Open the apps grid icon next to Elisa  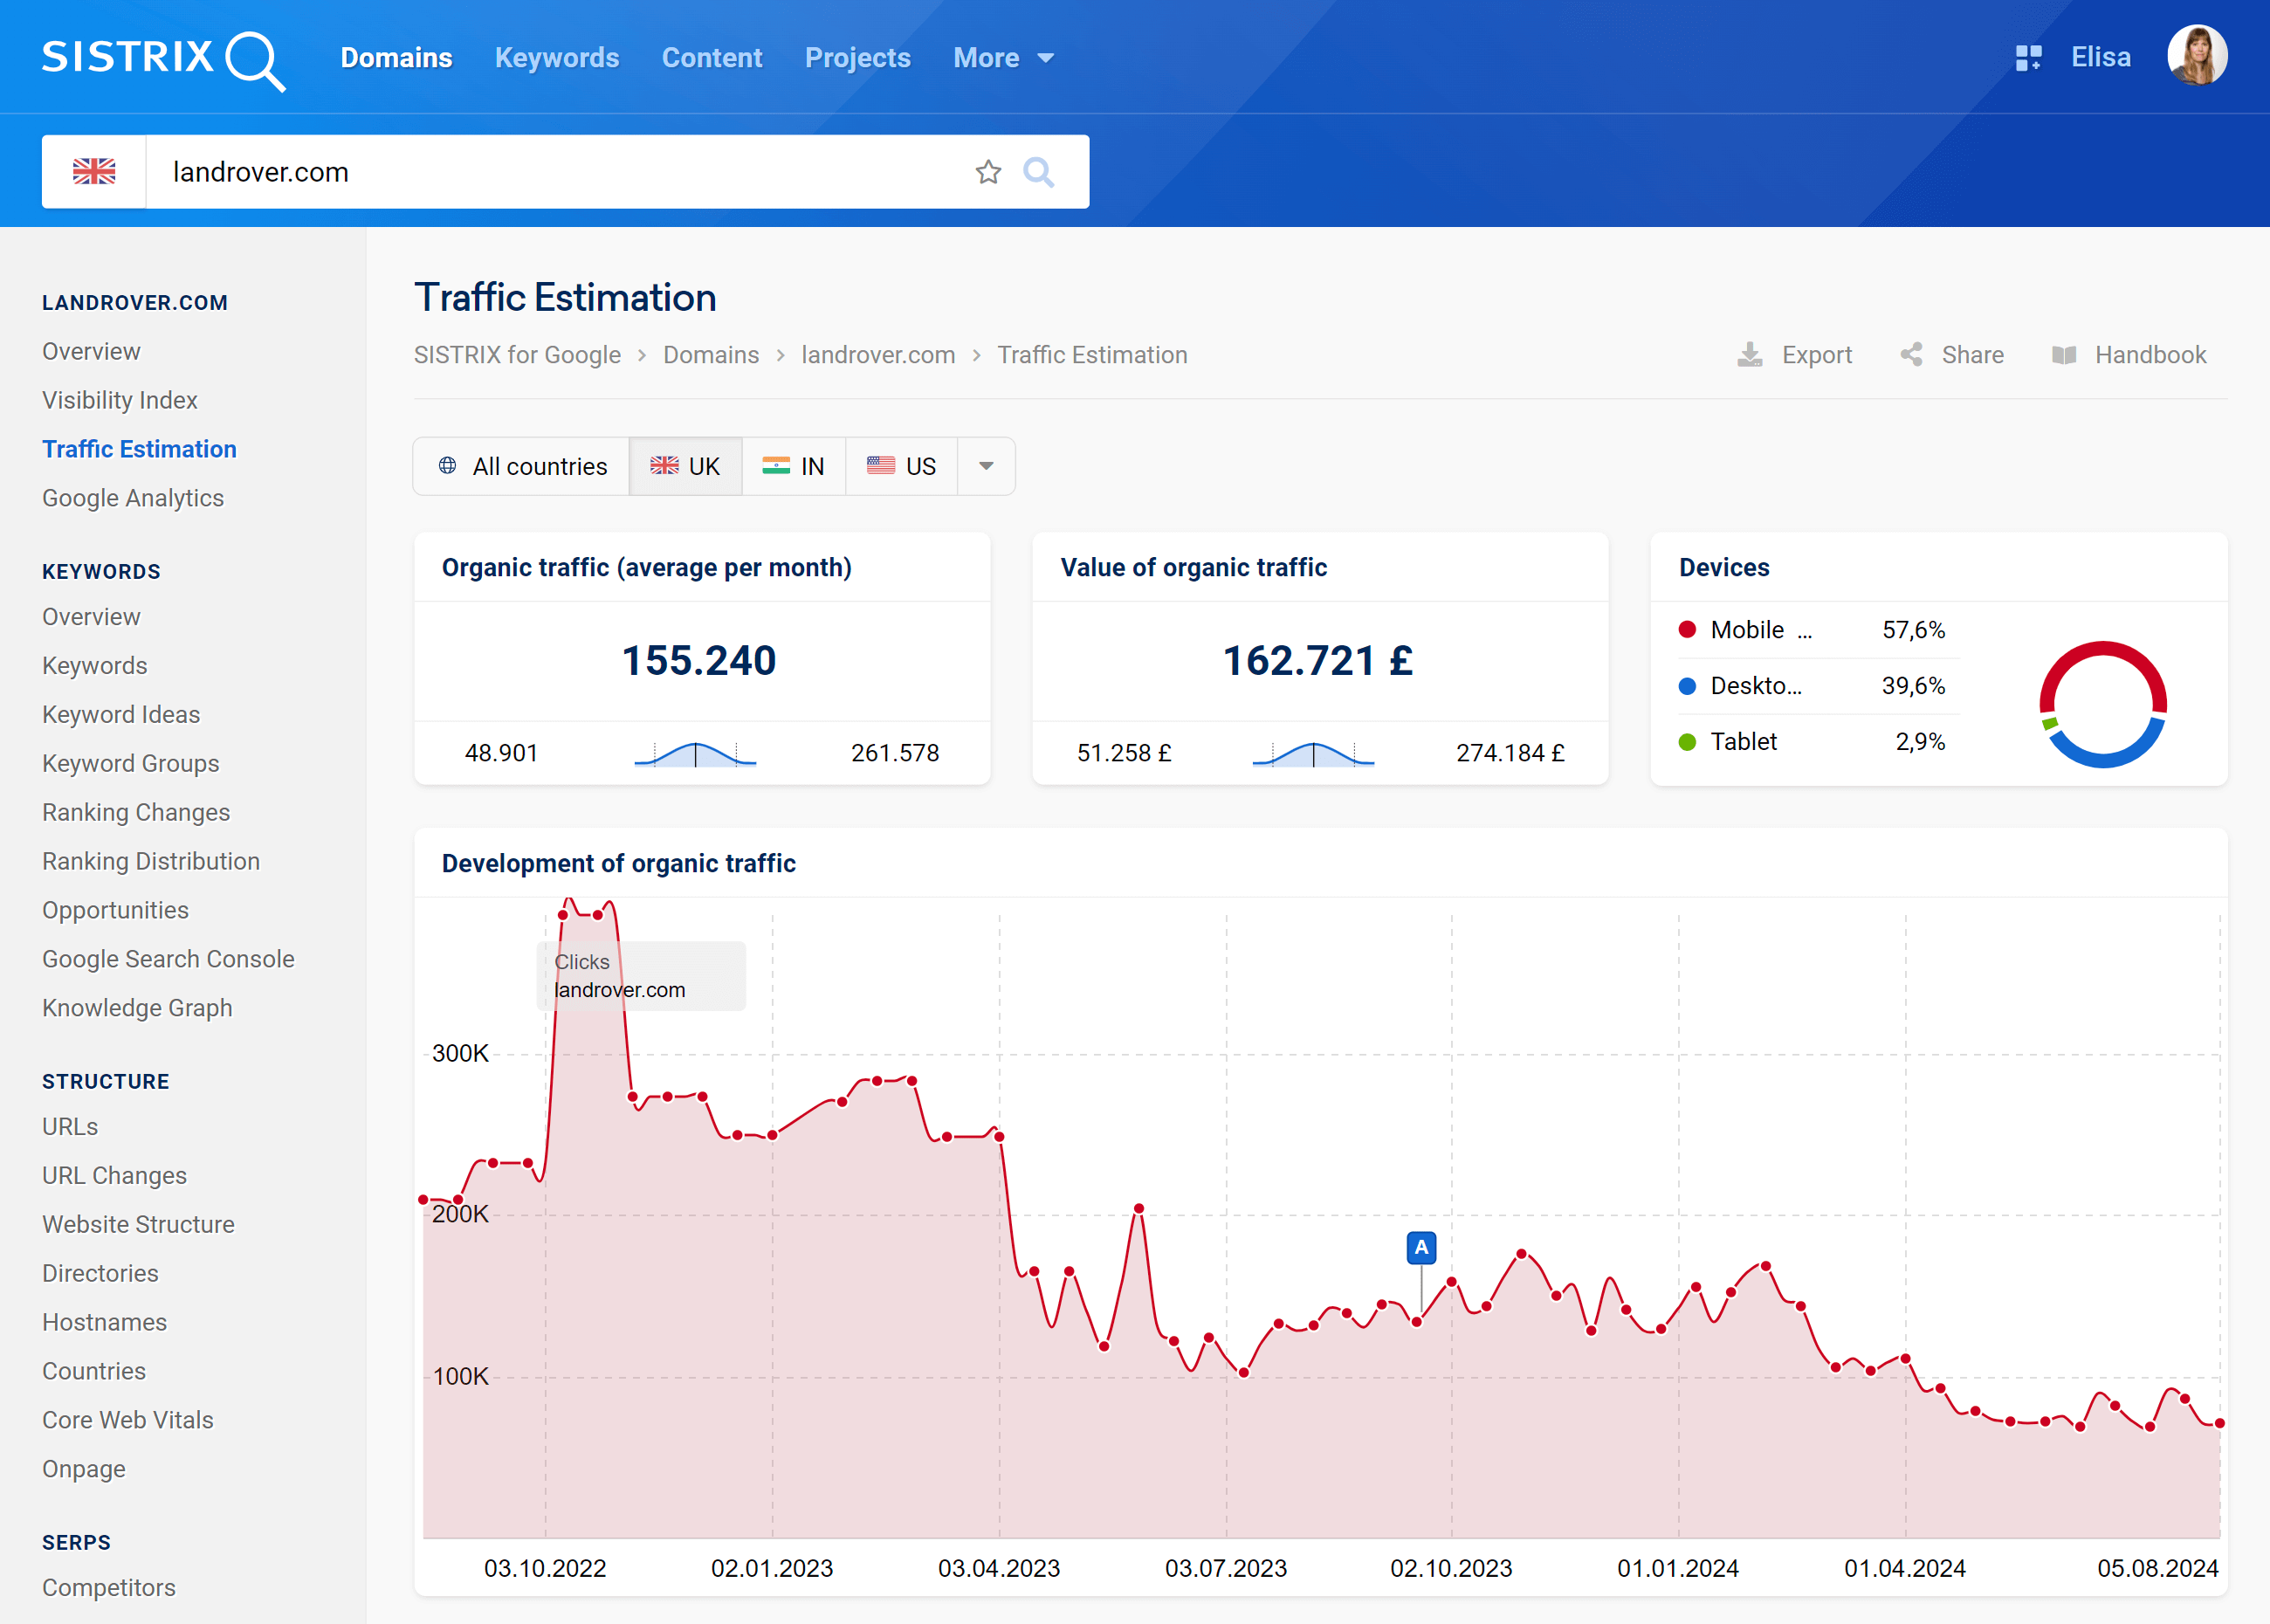click(x=2028, y=58)
